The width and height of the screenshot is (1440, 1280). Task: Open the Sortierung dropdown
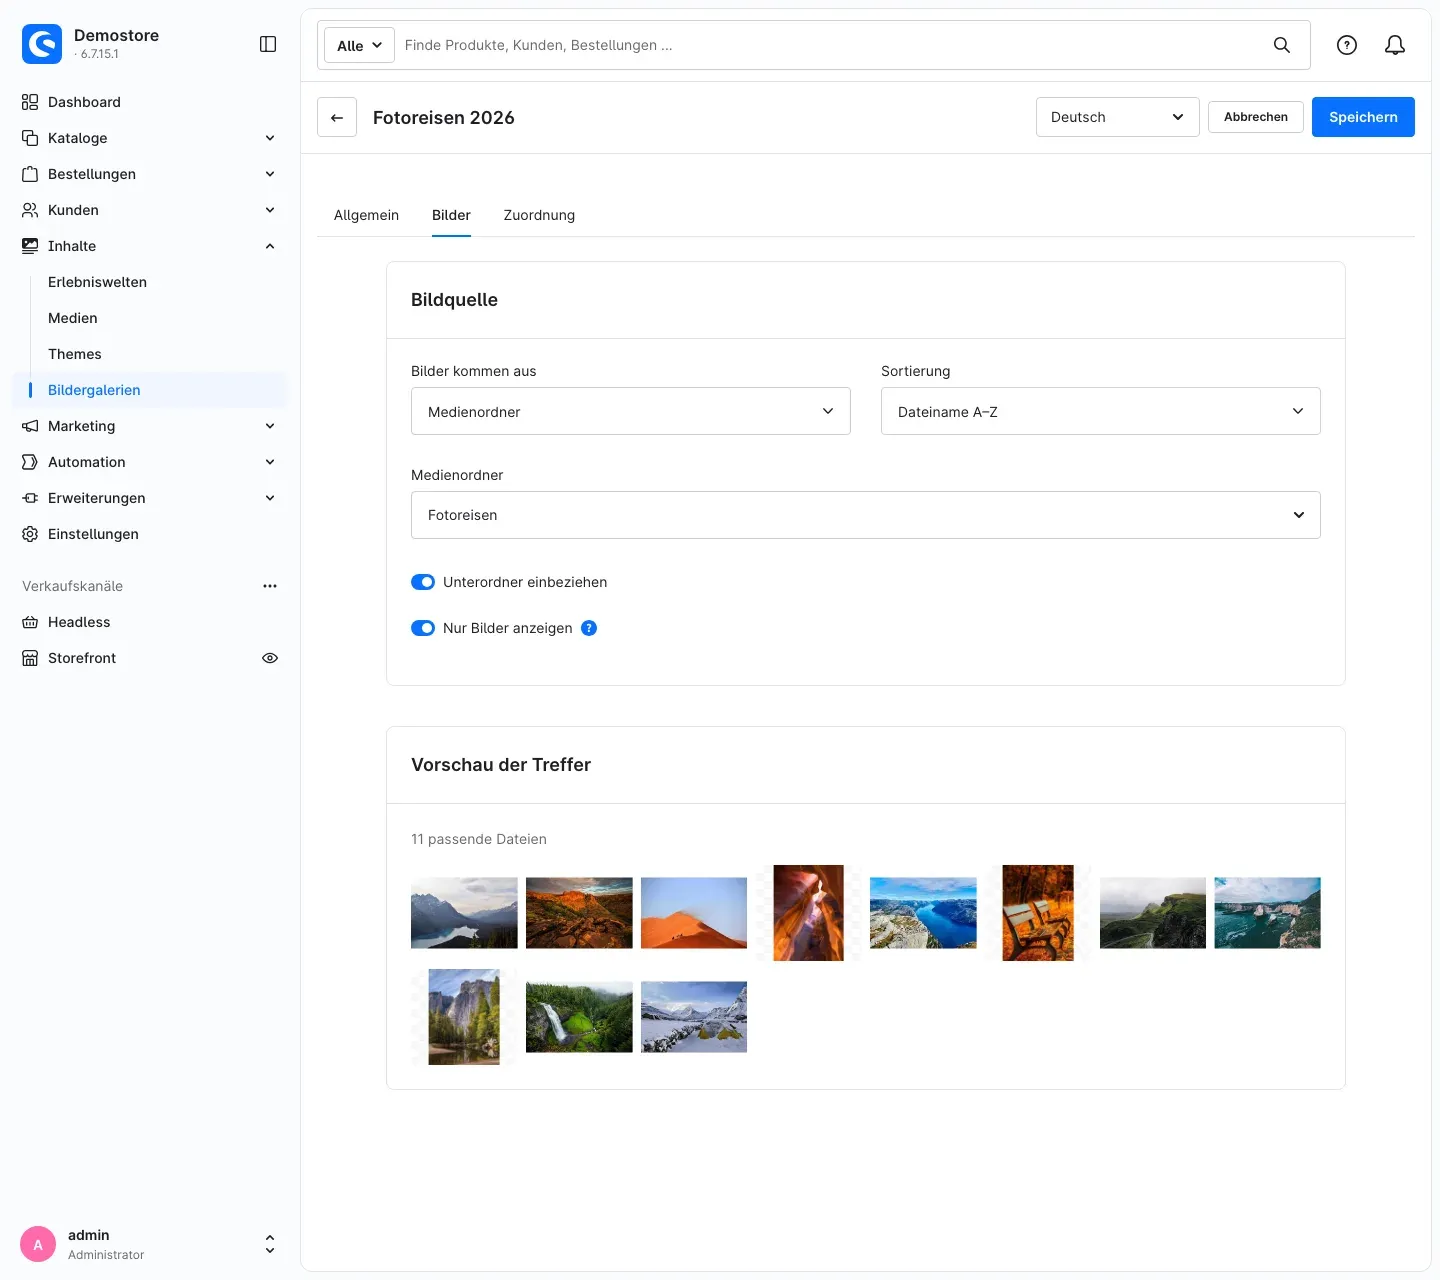coord(1100,411)
